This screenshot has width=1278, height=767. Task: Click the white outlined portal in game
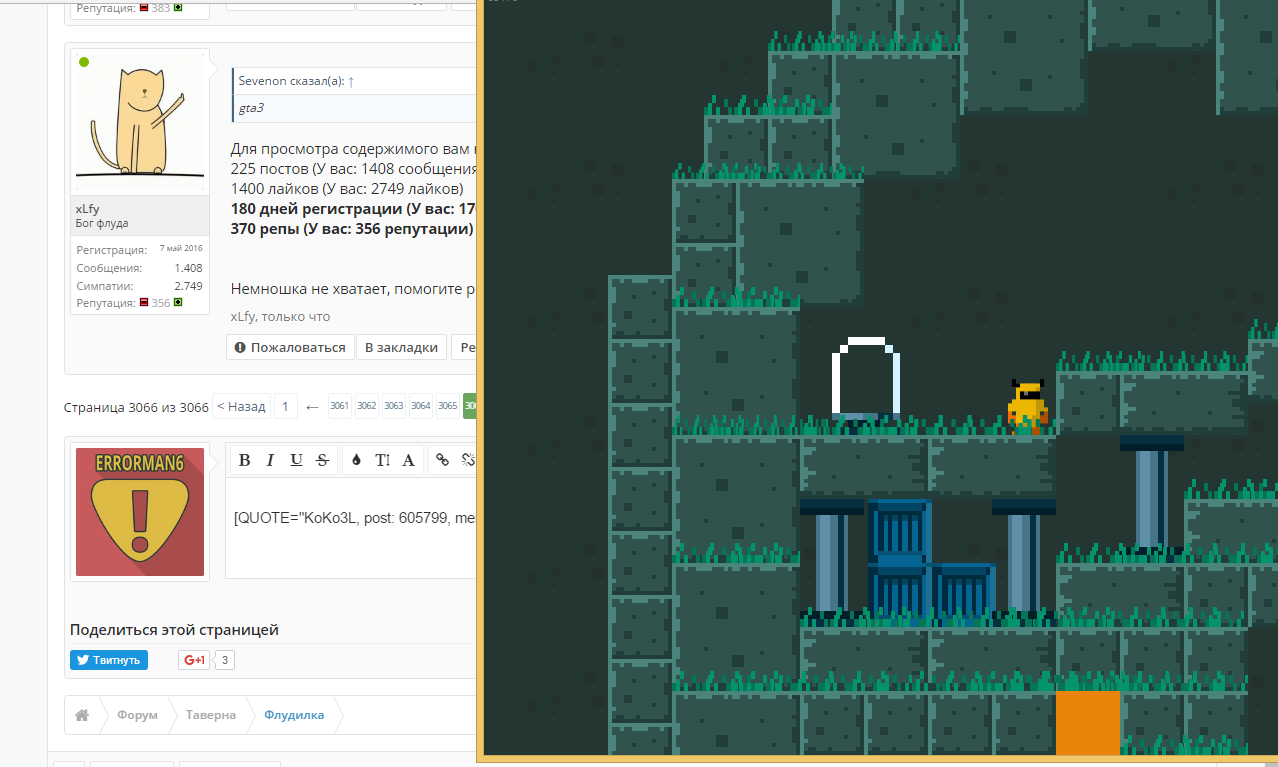tap(865, 377)
